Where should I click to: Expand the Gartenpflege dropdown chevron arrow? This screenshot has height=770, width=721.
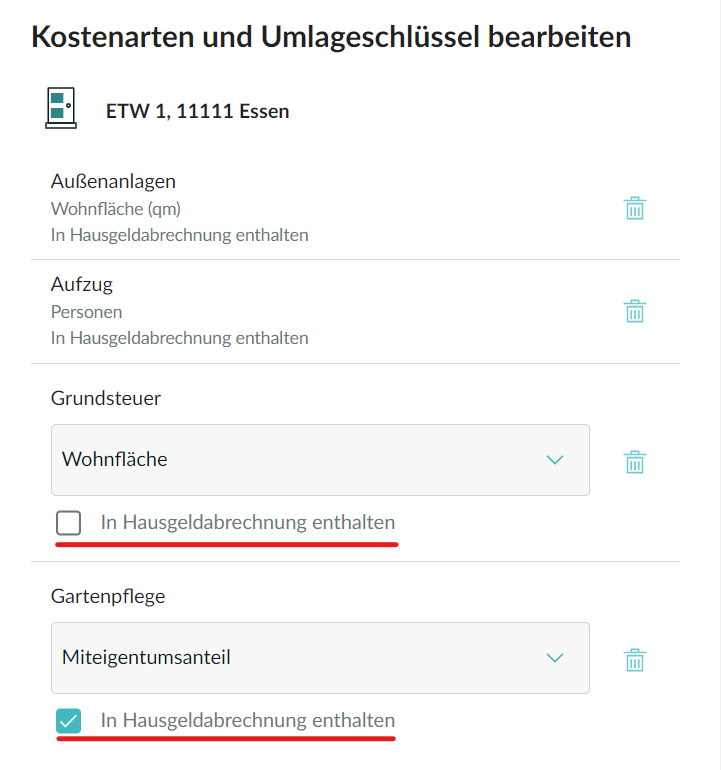click(x=555, y=658)
